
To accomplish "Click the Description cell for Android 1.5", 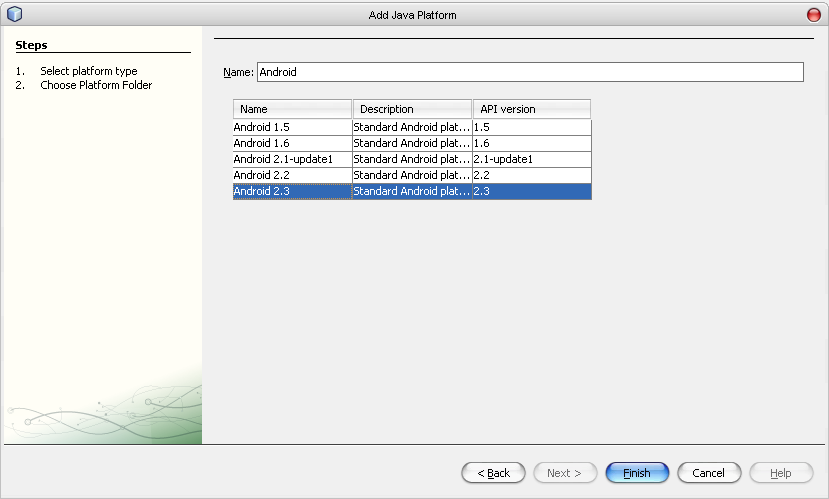I will click(412, 127).
